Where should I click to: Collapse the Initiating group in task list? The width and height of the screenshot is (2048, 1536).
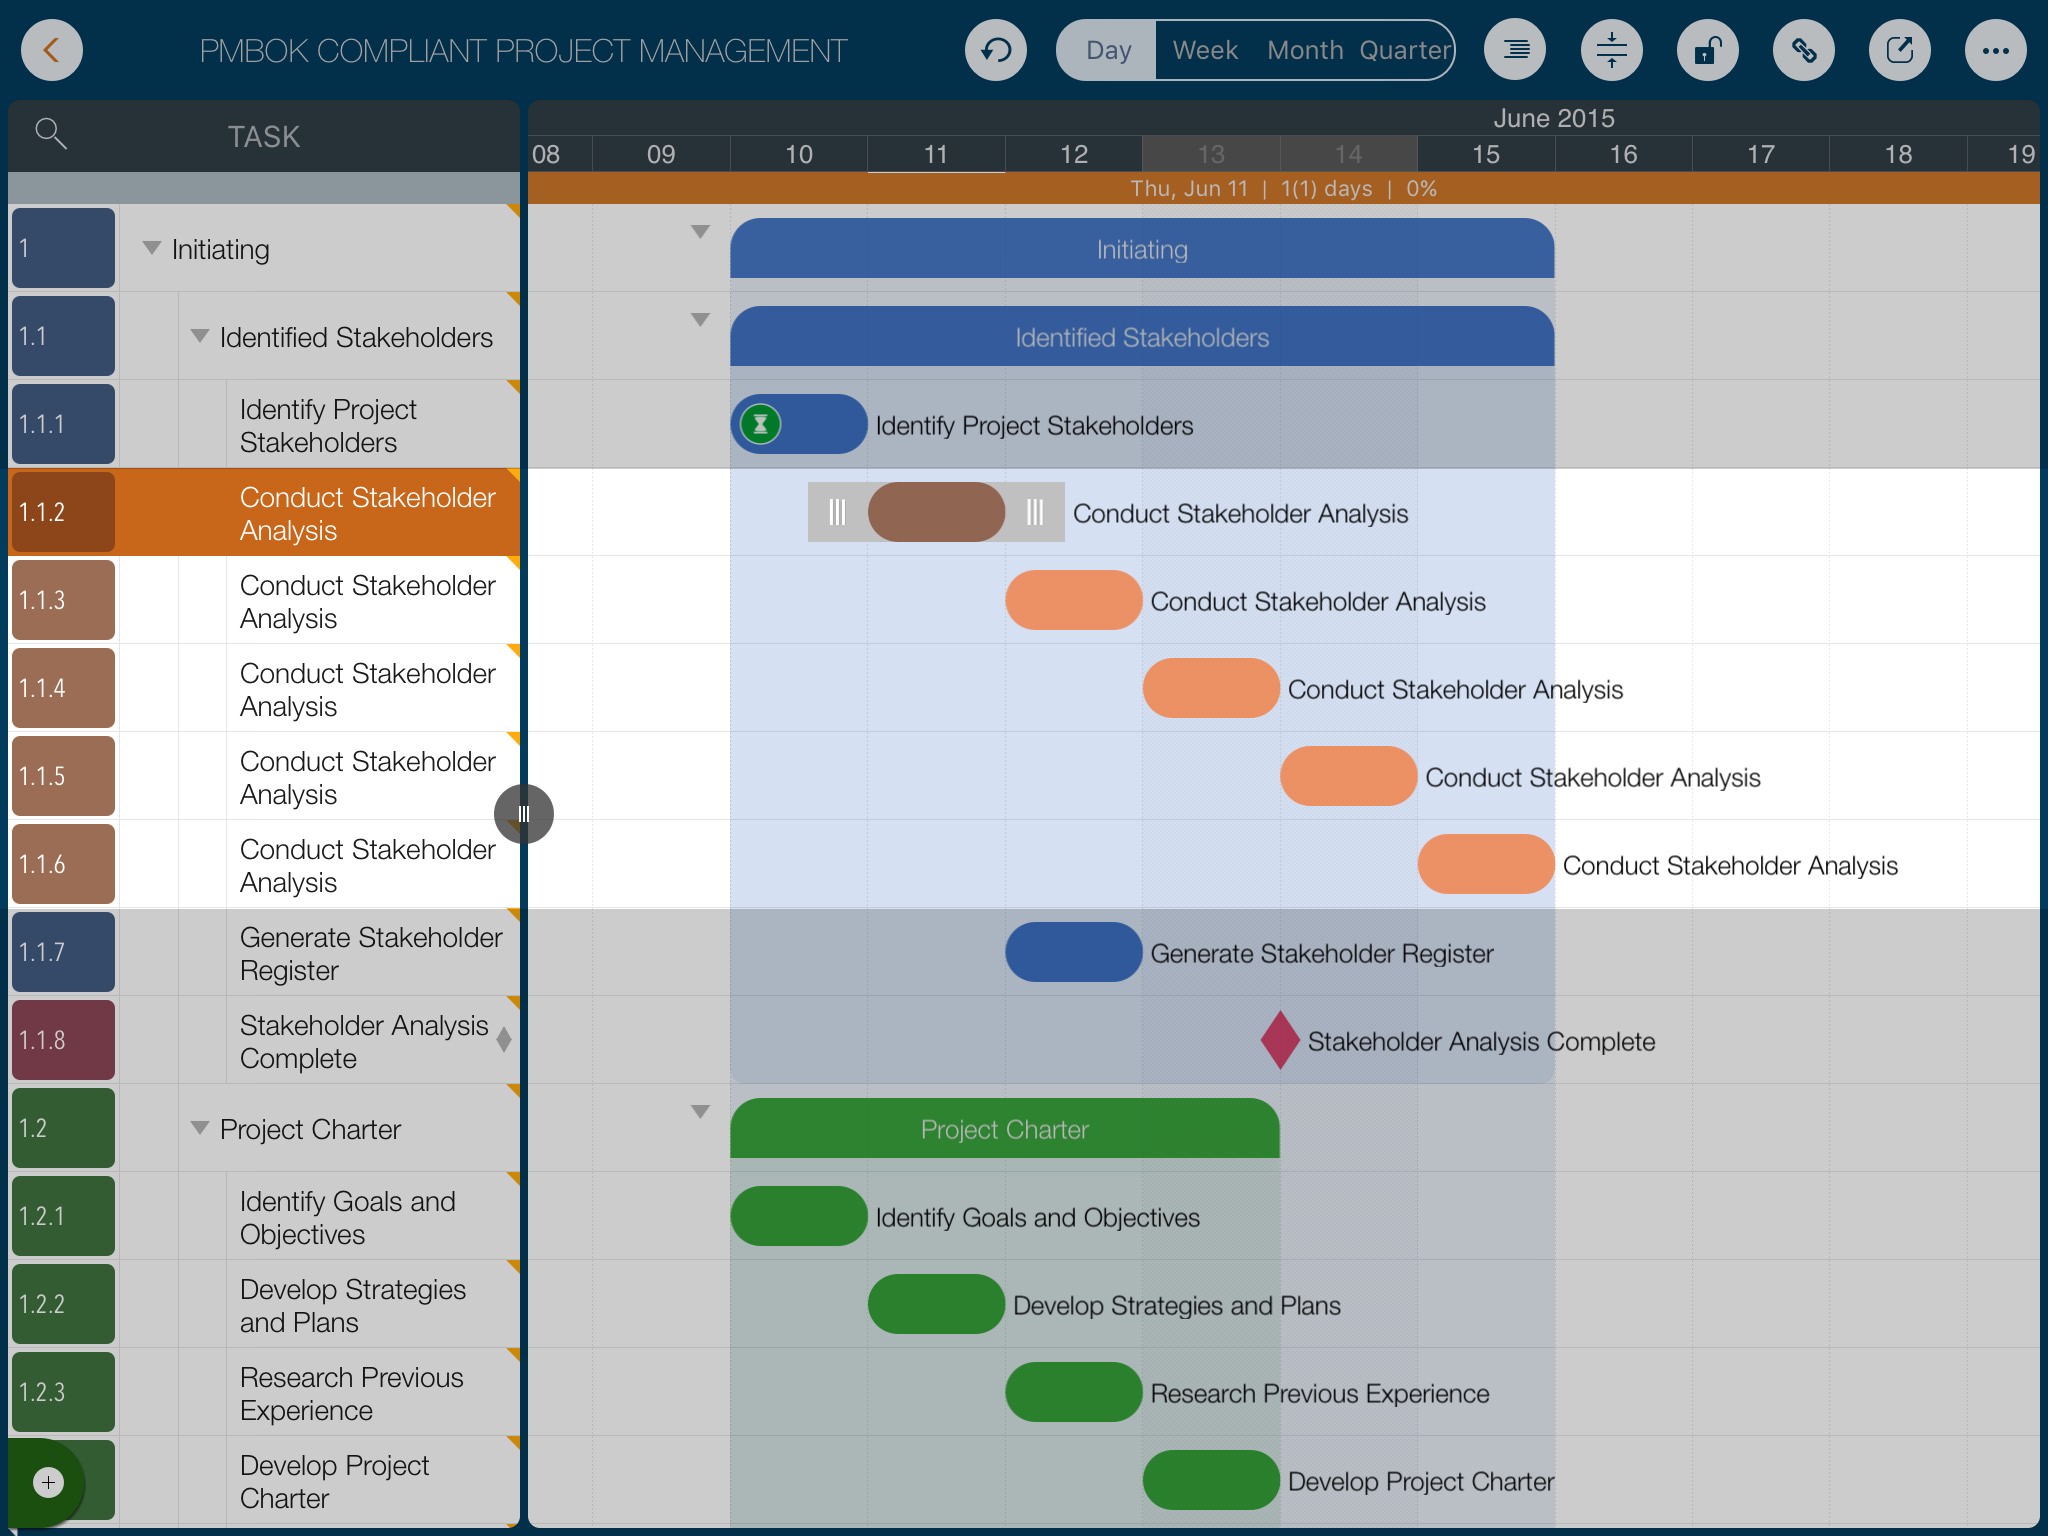[152, 248]
